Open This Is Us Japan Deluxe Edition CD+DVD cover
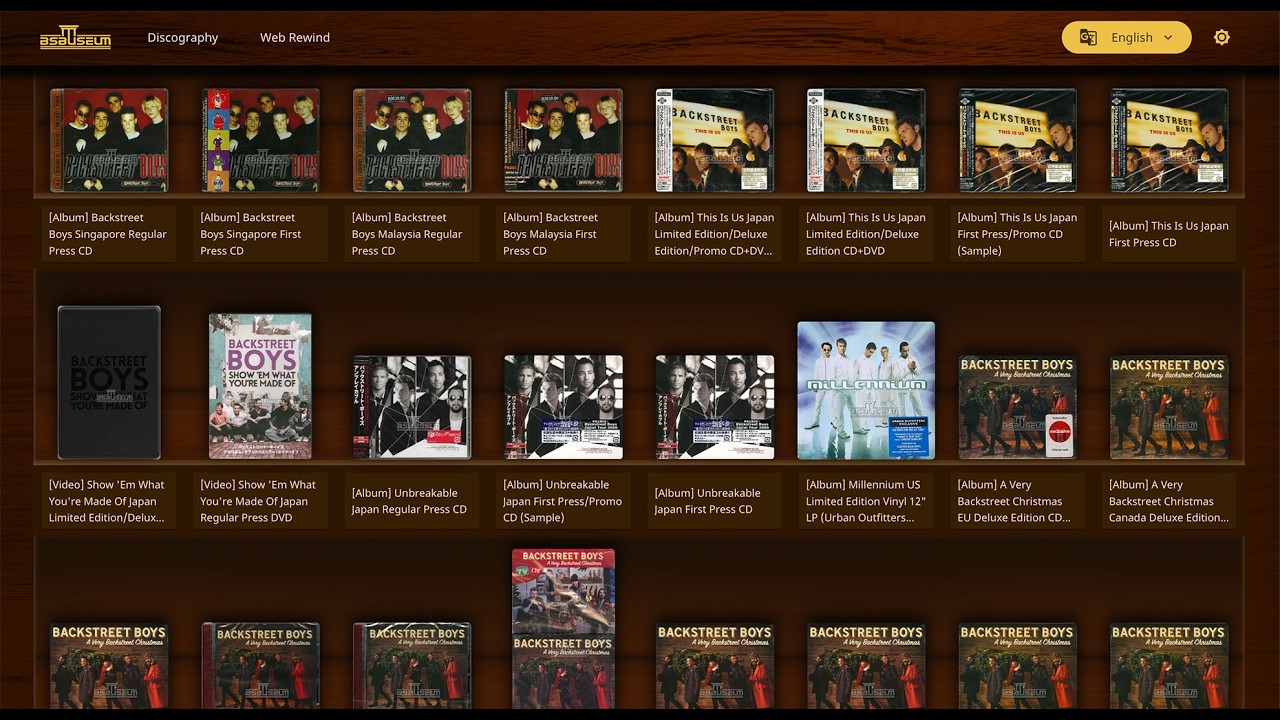Viewport: 1280px width, 720px height. (866, 140)
